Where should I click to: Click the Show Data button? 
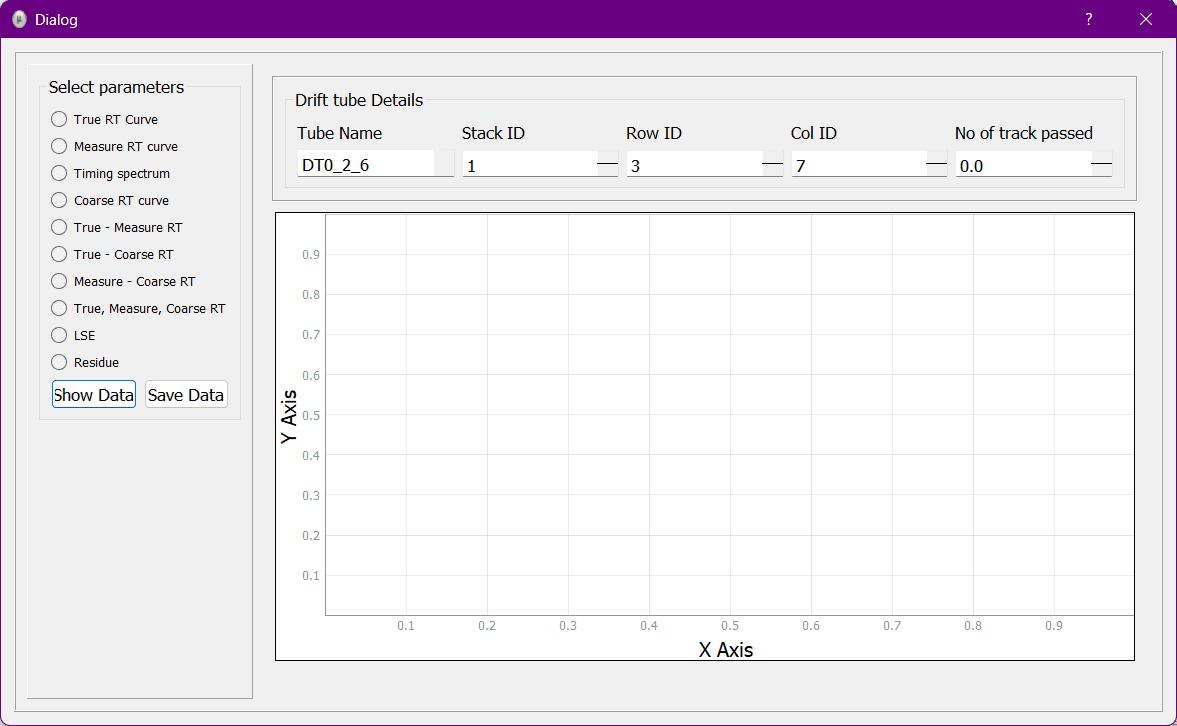click(94, 395)
